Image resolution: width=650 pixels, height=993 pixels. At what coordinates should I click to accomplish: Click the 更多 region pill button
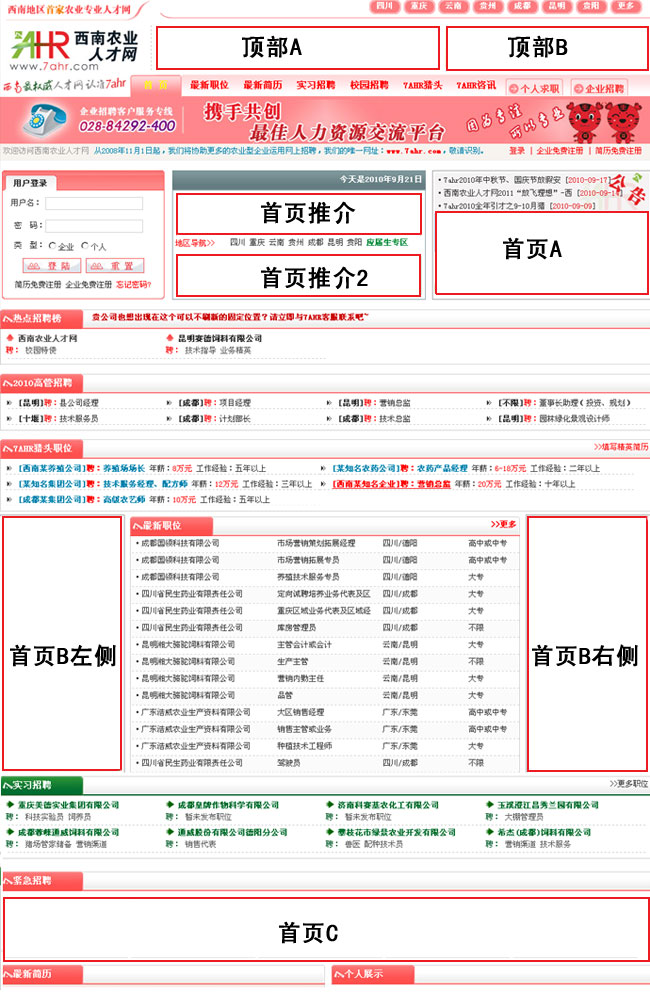pos(626,6)
